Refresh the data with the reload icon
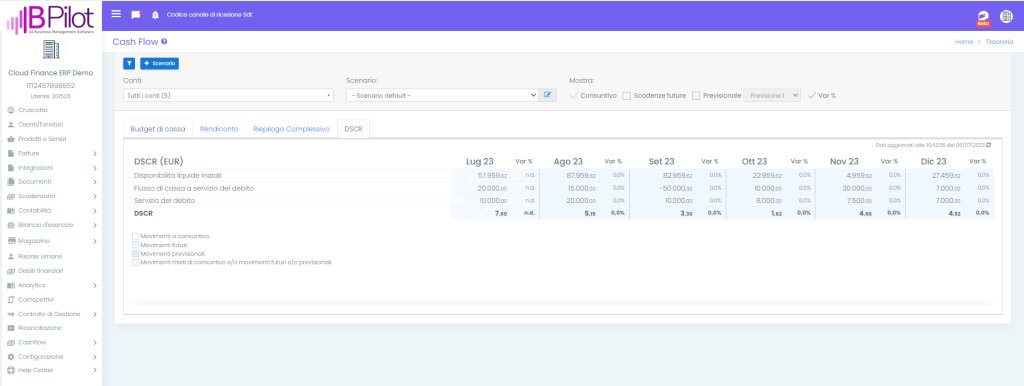This screenshot has width=1024, height=386. (x=989, y=145)
